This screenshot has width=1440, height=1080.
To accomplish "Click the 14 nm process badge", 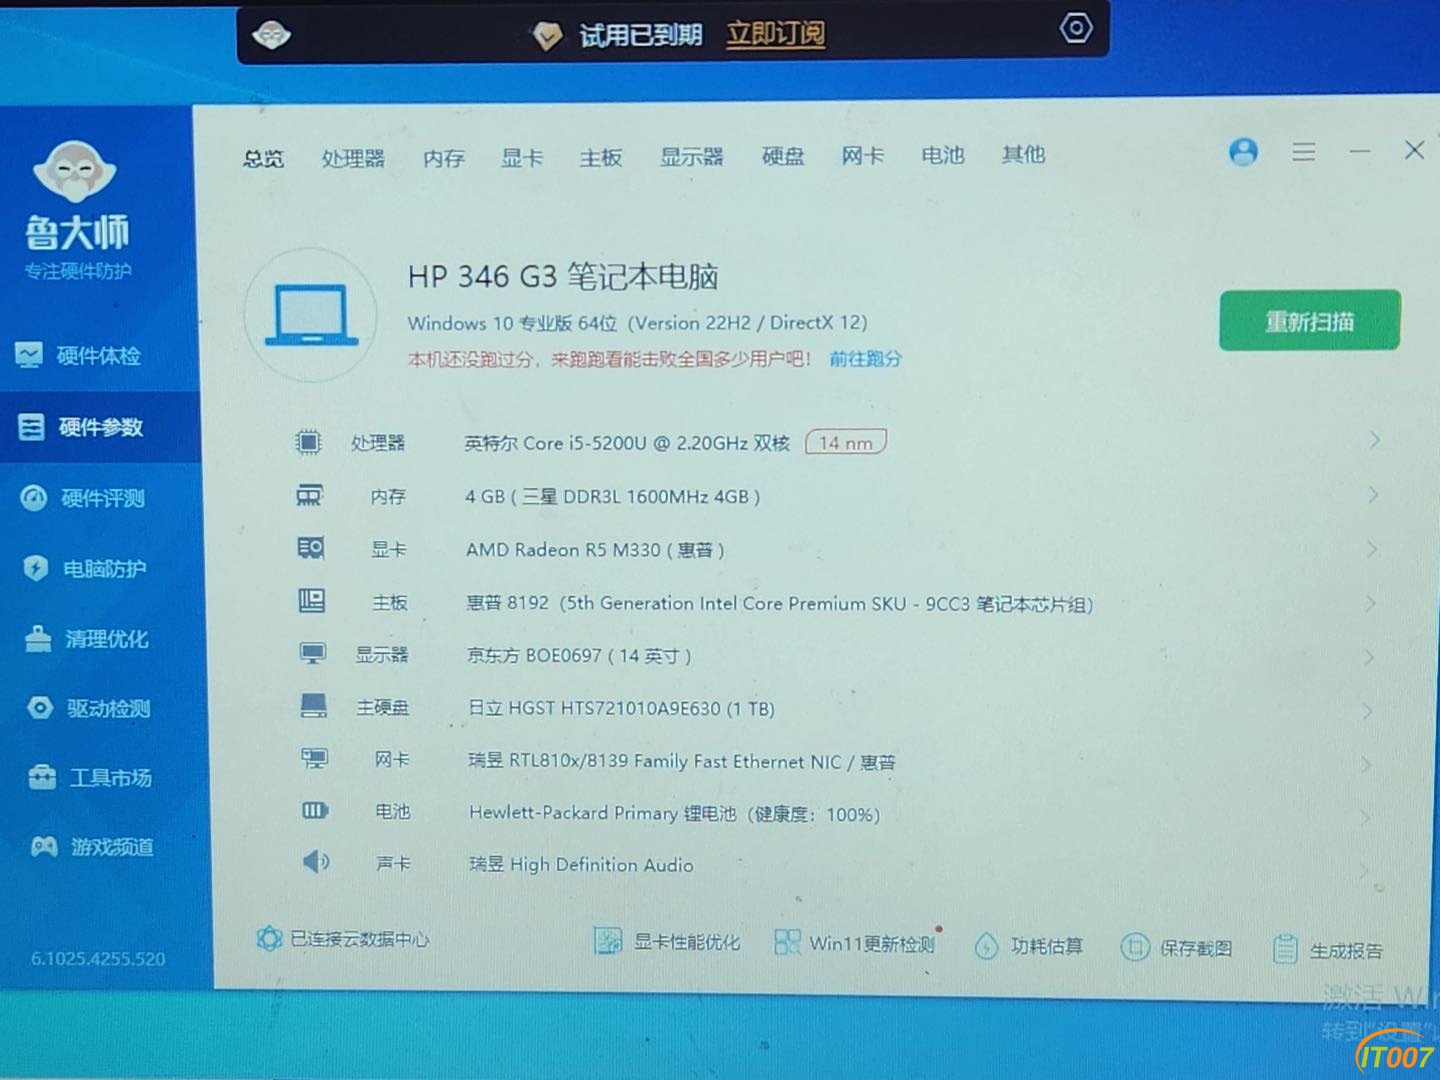I will point(846,442).
